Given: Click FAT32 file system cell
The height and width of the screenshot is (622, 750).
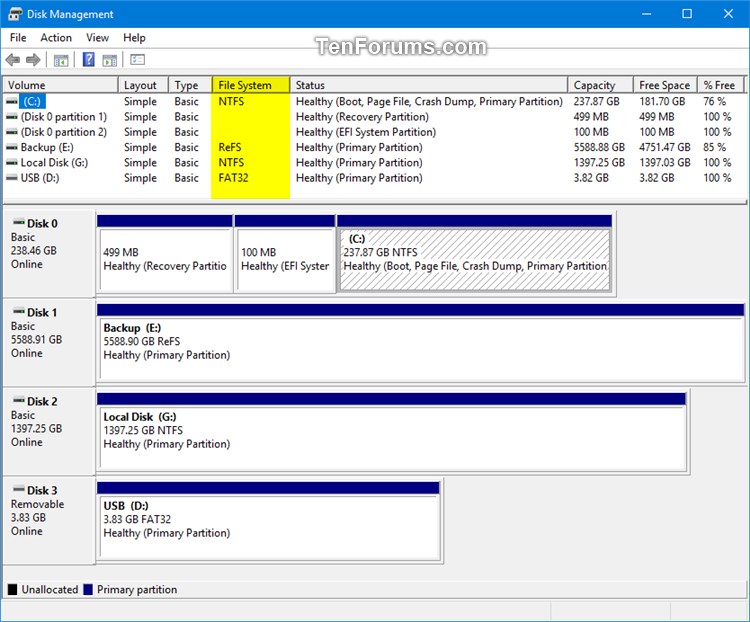Looking at the screenshot, I should (233, 178).
